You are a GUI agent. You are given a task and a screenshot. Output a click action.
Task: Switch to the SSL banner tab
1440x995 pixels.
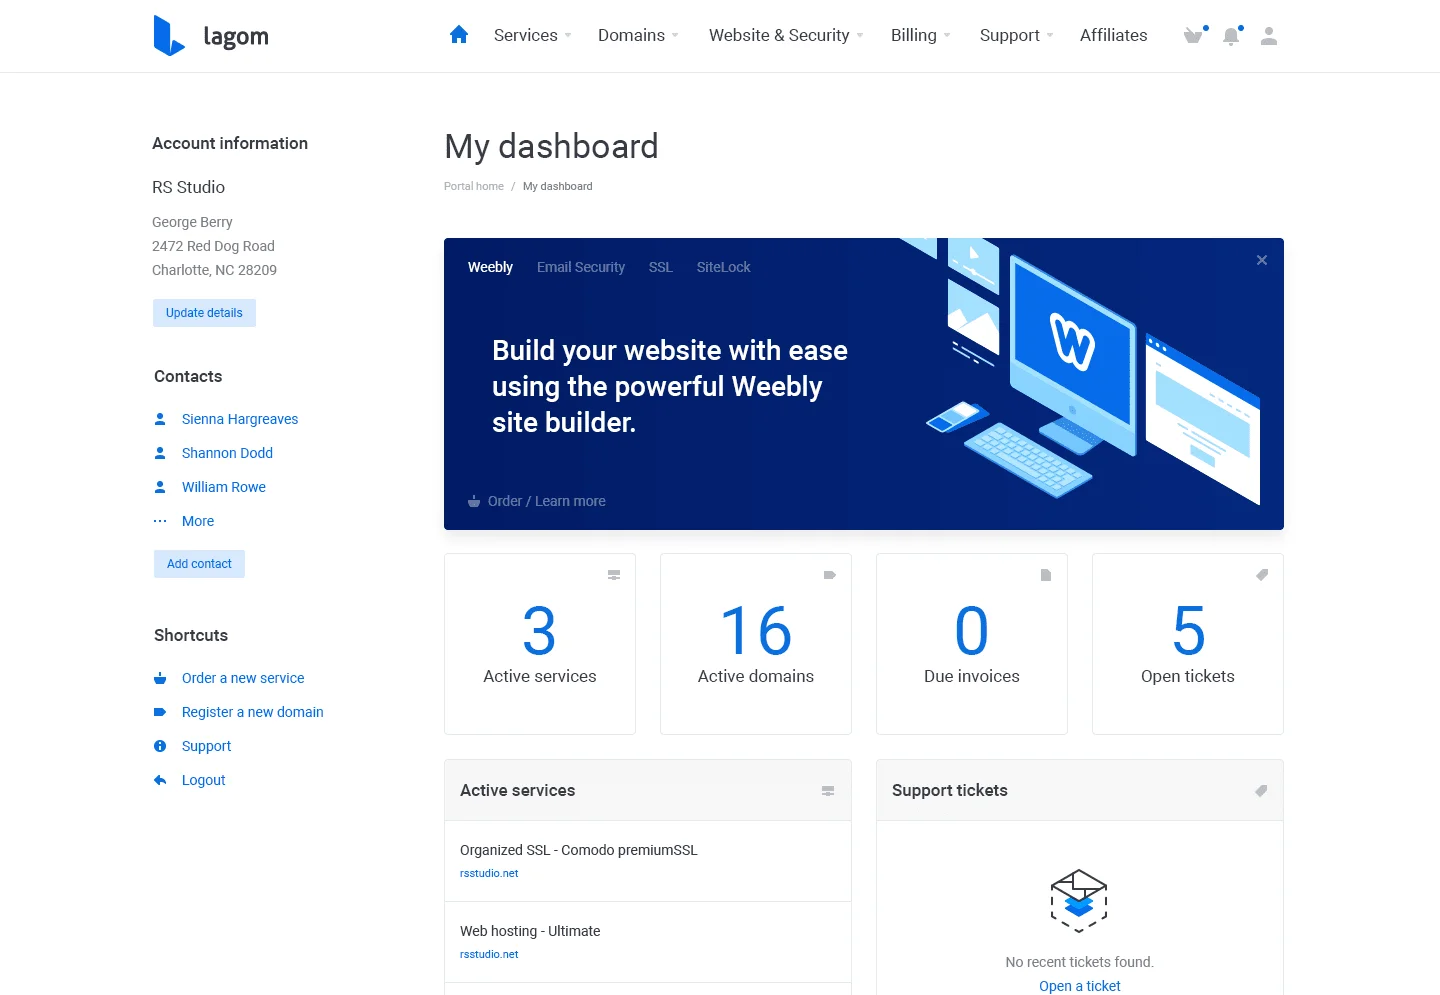point(661,267)
